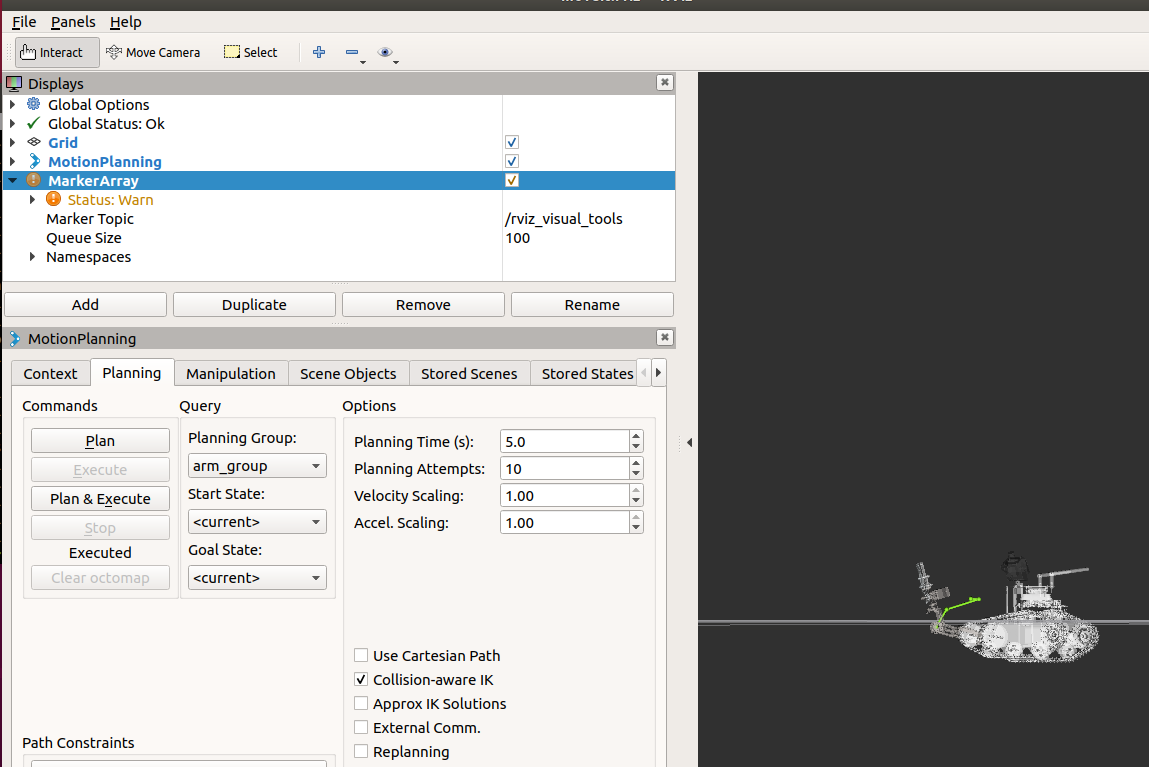Image resolution: width=1149 pixels, height=767 pixels.
Task: Expand the Namespaces row
Action: 32,256
